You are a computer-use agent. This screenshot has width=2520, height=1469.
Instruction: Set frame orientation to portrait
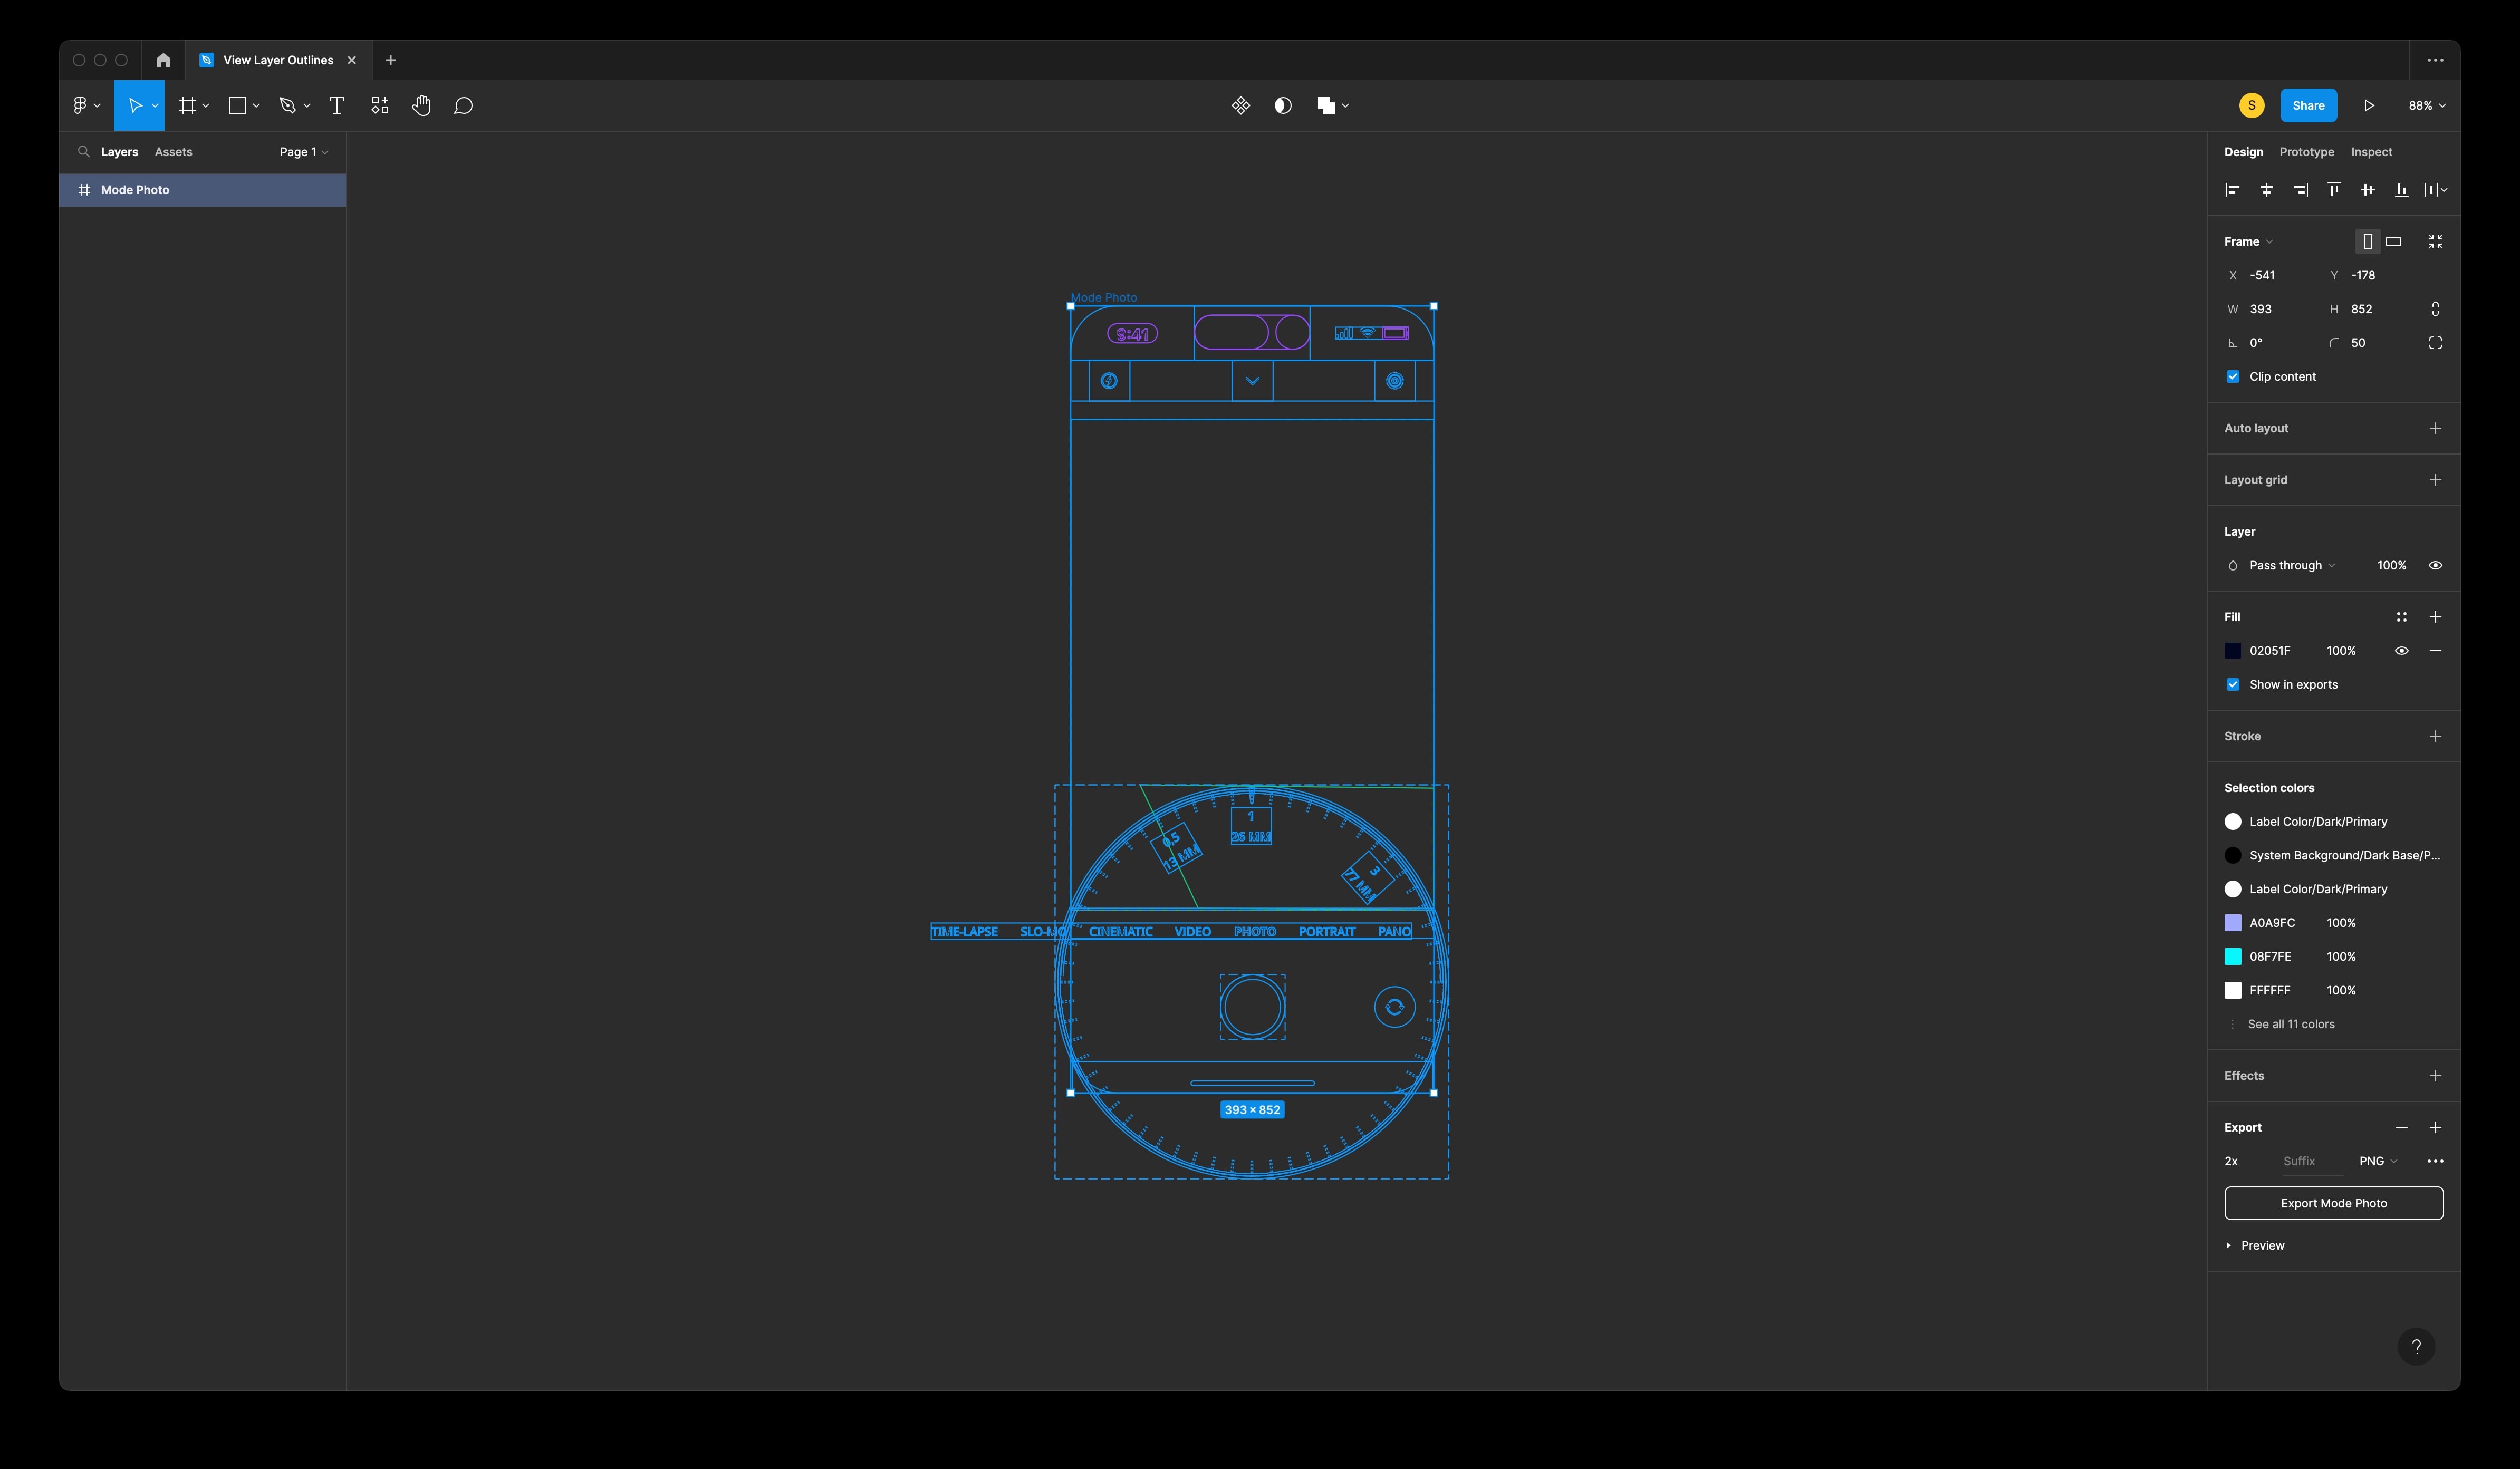tap(2367, 241)
